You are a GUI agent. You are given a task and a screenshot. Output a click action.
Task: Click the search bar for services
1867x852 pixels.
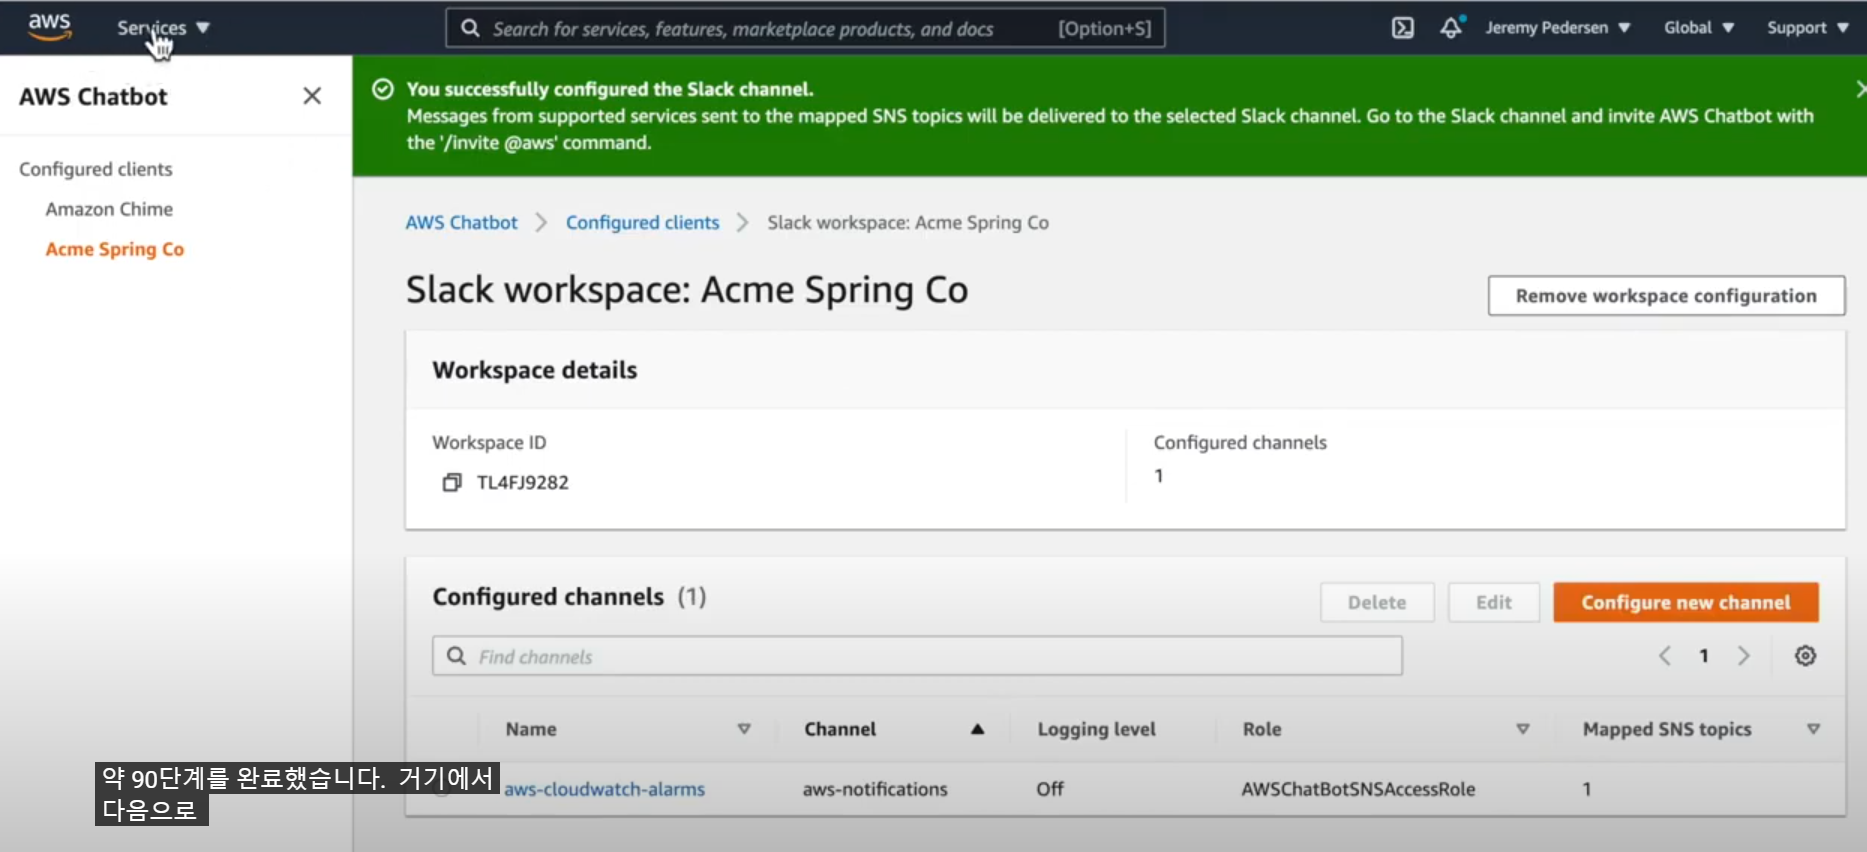point(805,29)
